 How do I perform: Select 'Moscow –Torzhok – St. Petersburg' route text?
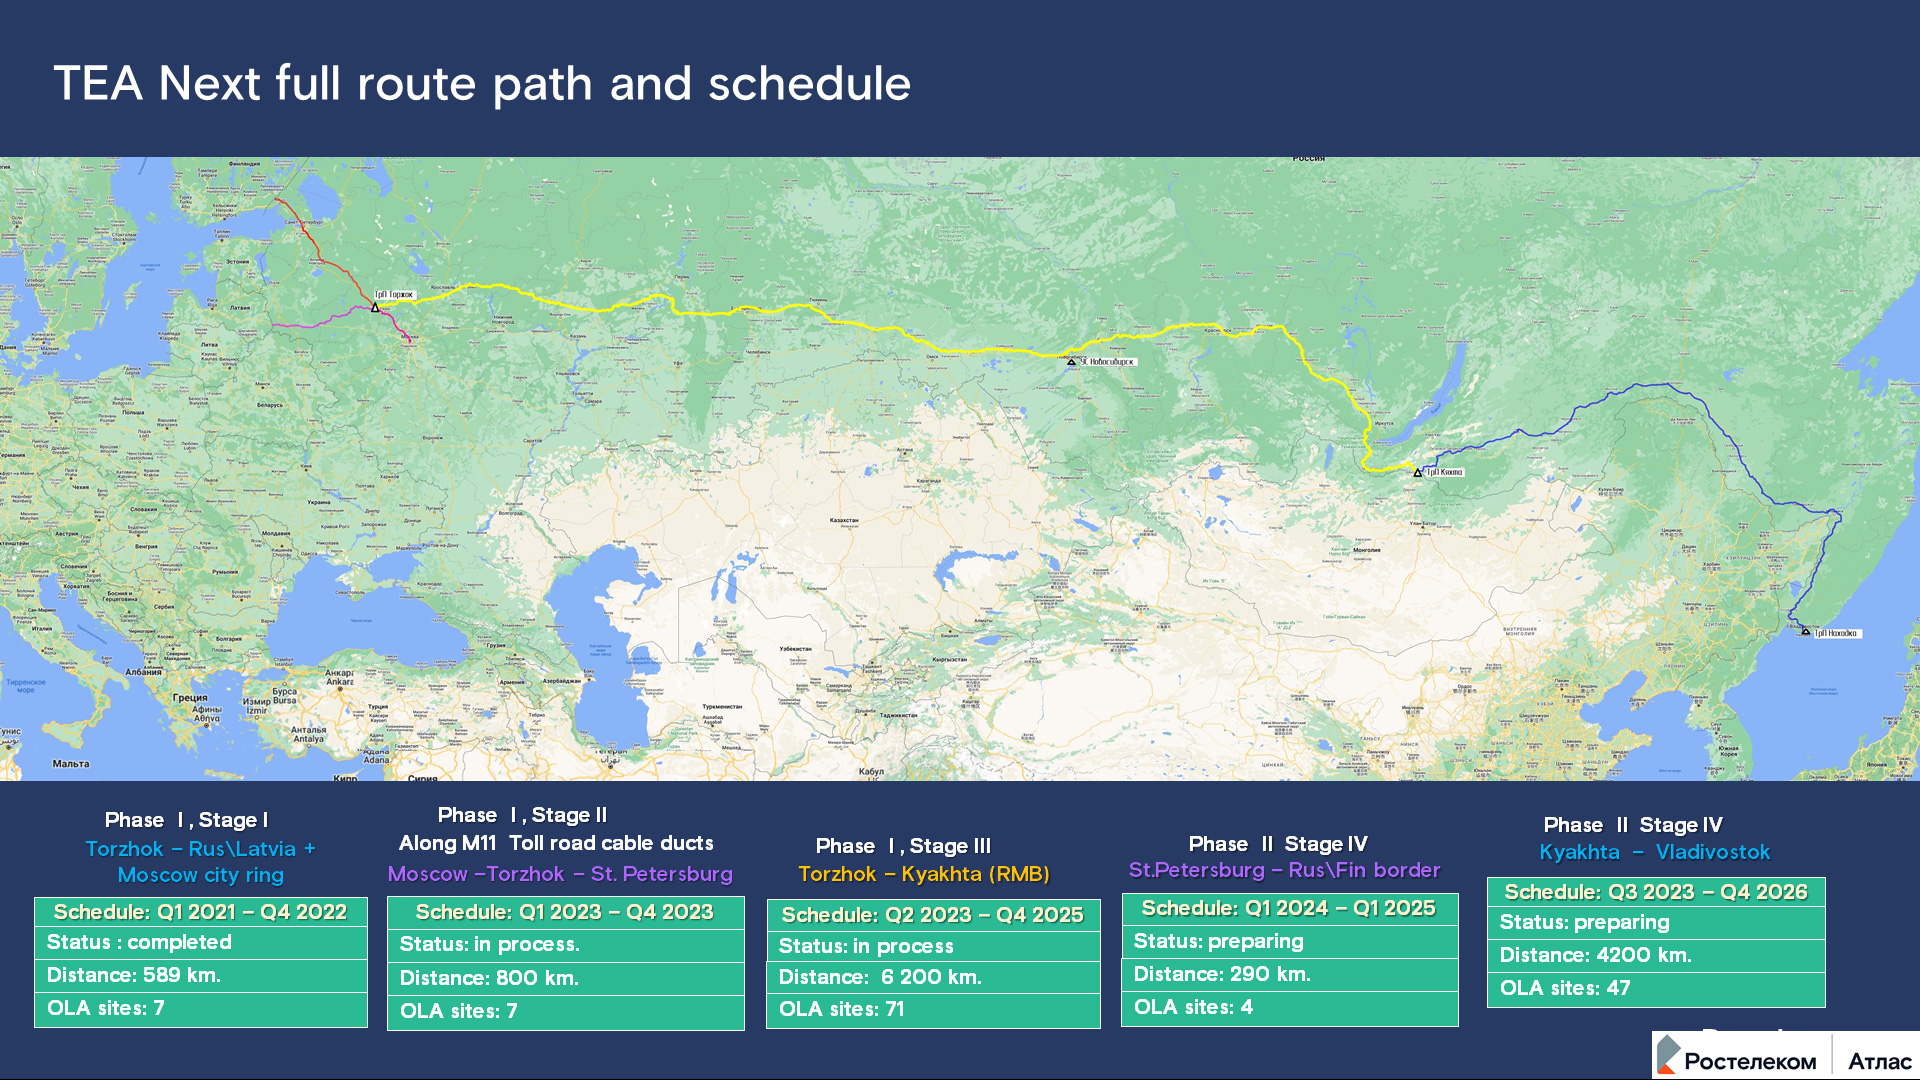point(560,874)
